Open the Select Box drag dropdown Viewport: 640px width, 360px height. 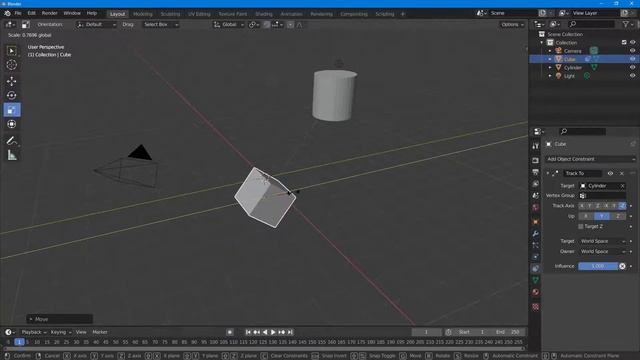161,24
